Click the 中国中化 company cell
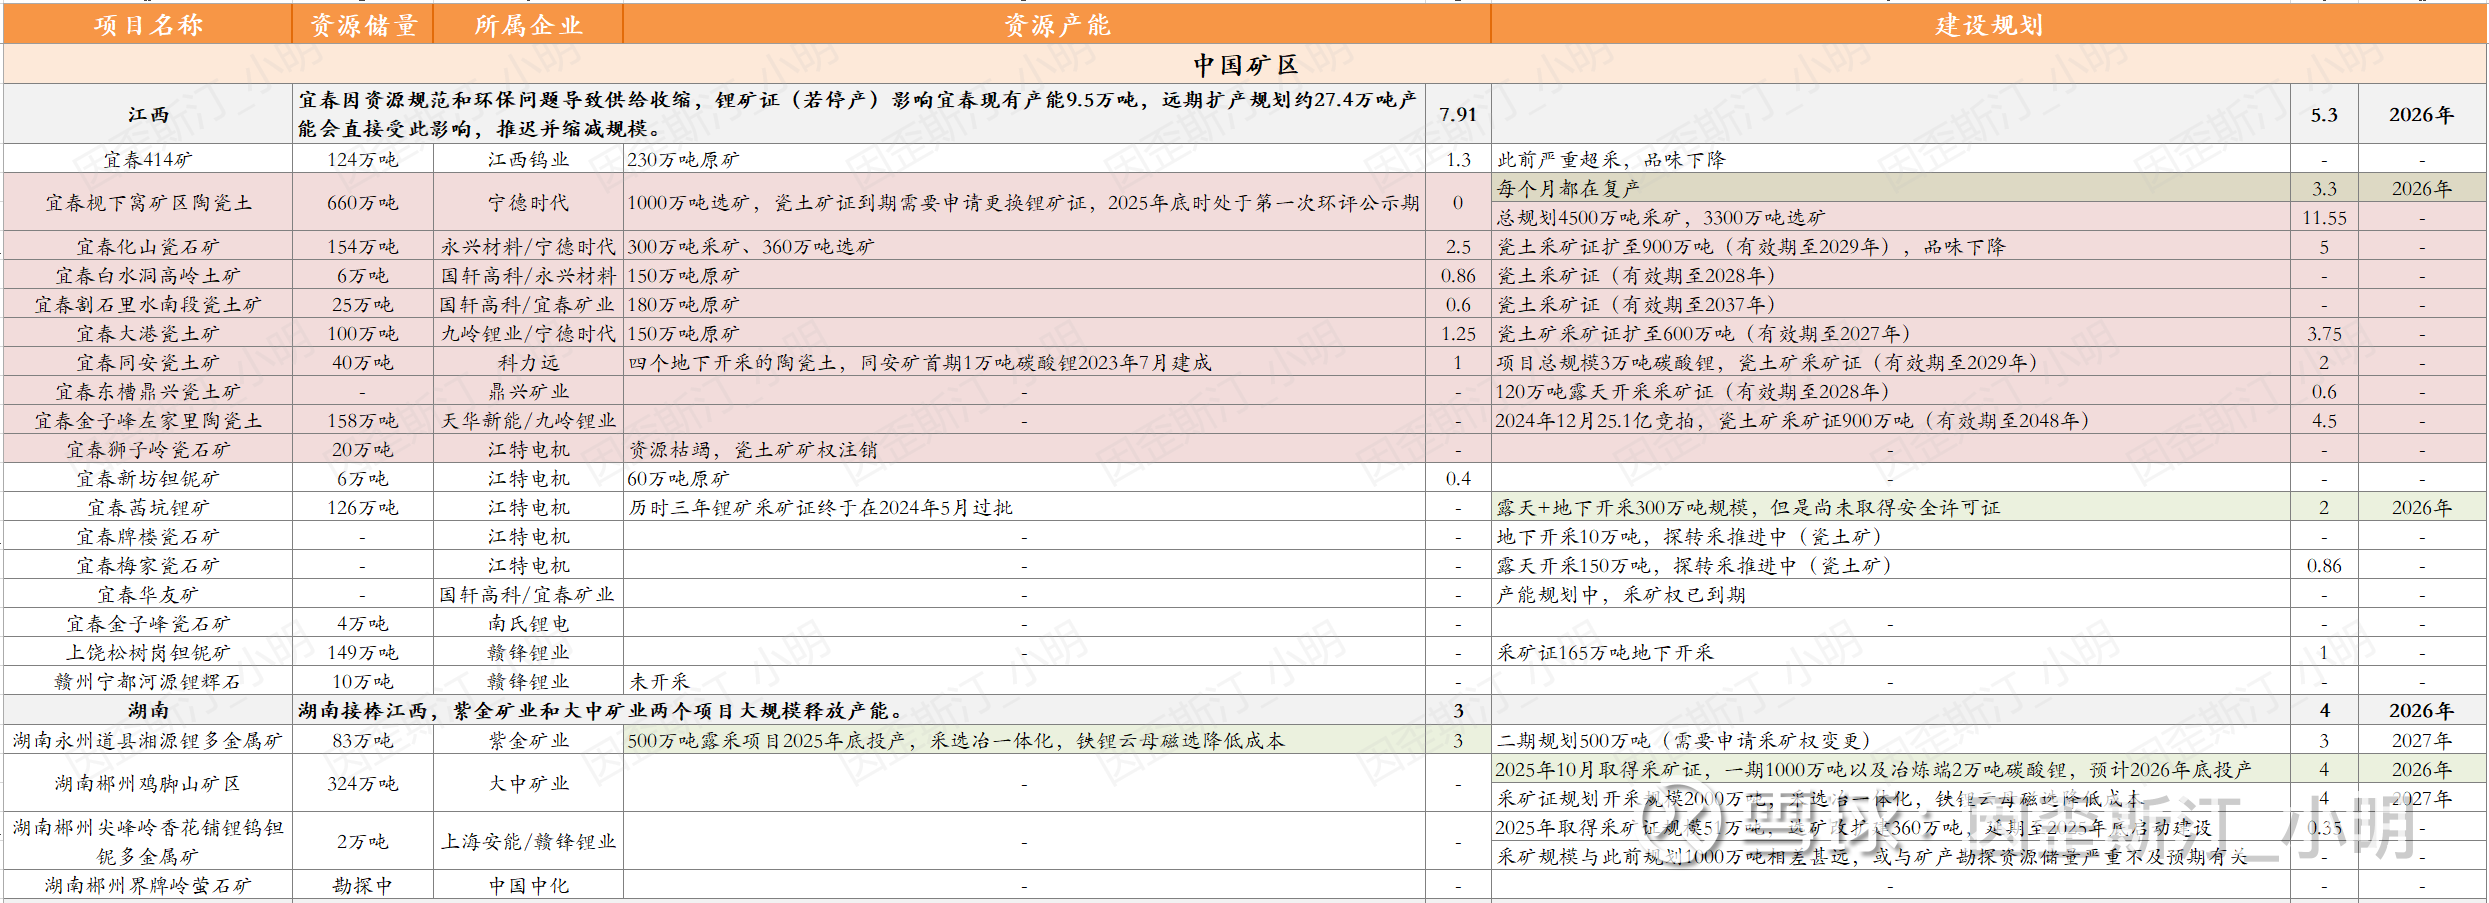 pos(528,885)
